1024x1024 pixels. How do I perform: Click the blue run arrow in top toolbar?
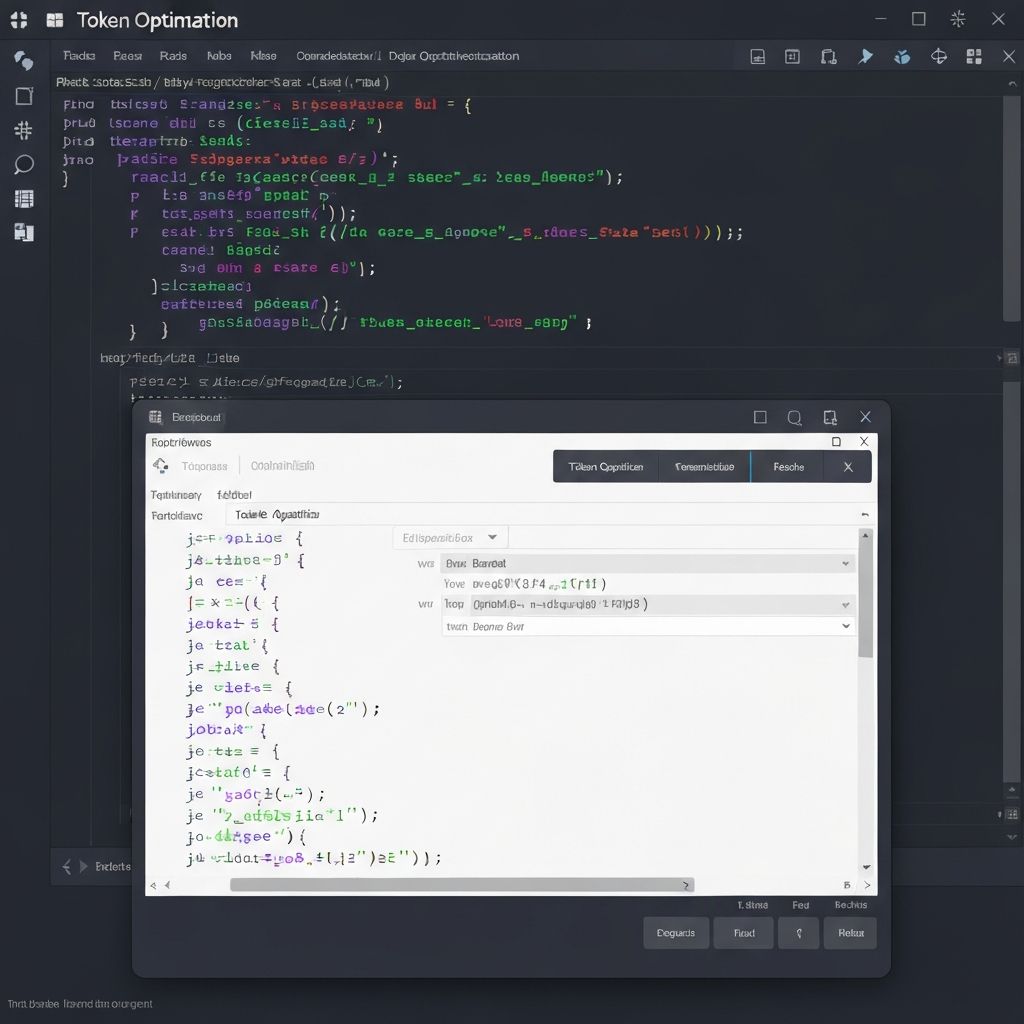tap(866, 57)
